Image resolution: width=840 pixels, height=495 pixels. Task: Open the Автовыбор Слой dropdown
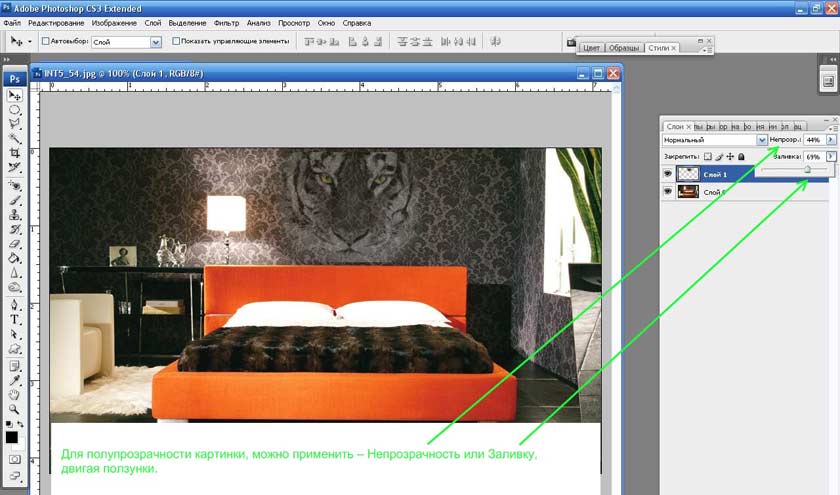155,42
